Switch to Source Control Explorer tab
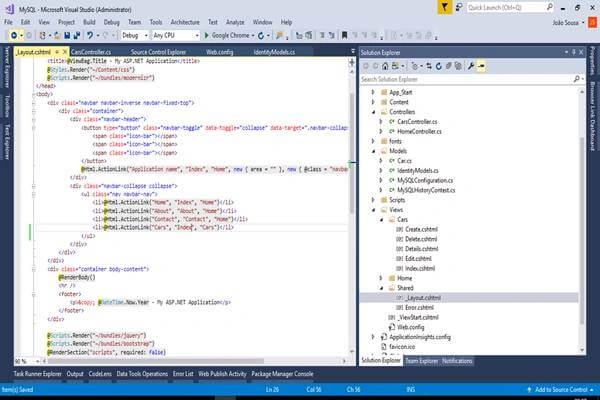Screen dimensions: 600x400 tap(158, 52)
